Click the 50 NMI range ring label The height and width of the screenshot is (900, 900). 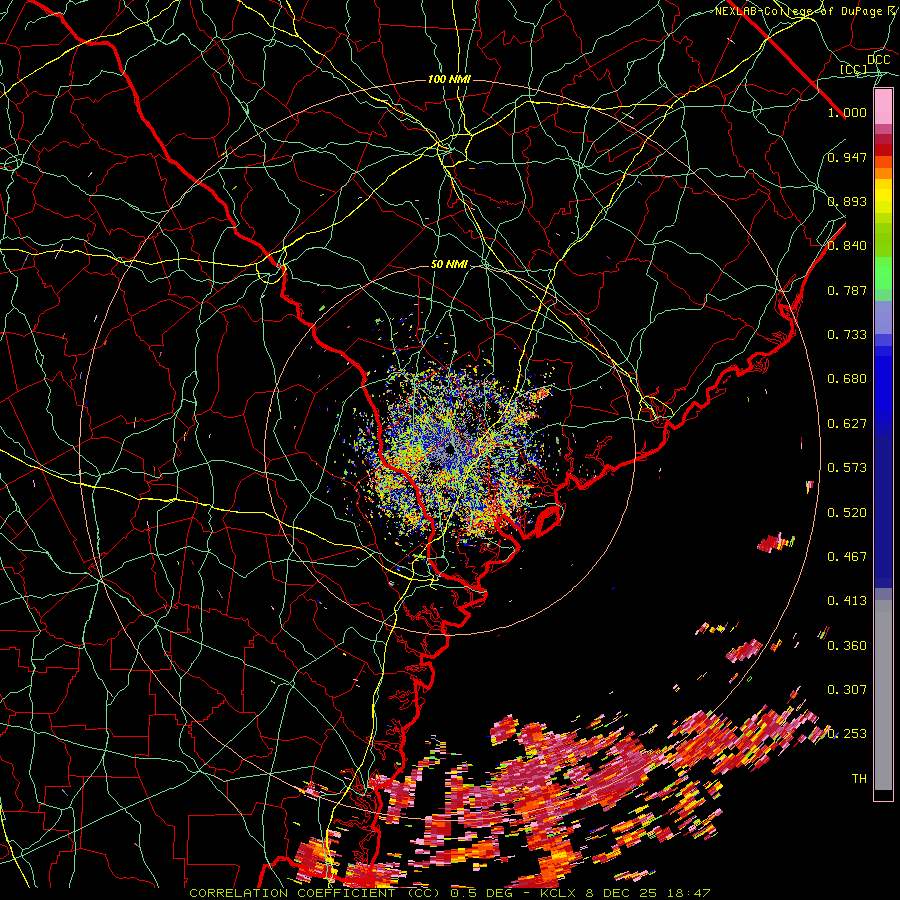pos(449,265)
